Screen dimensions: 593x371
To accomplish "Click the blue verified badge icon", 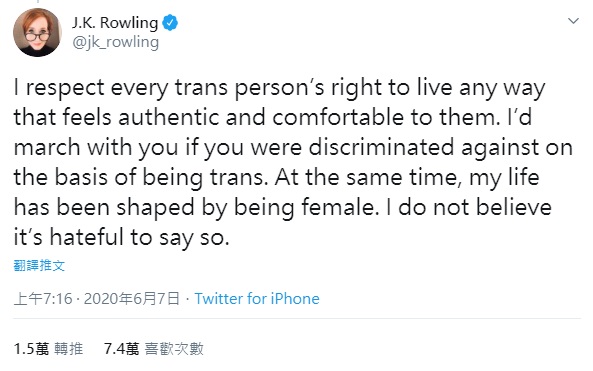I will tap(170, 23).
